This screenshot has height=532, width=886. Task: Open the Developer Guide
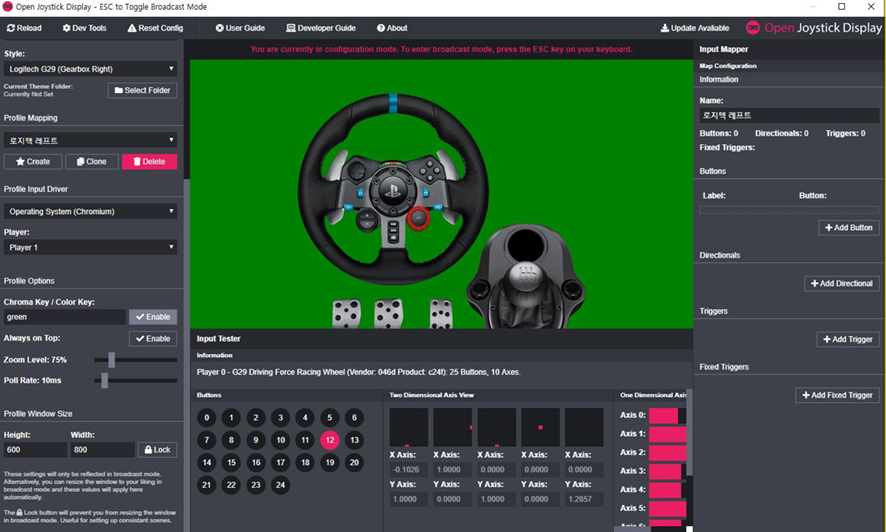pyautogui.click(x=320, y=28)
